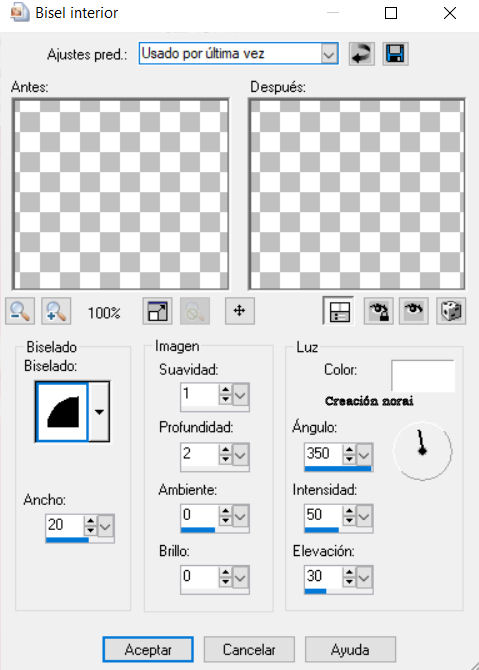Click the Cancelar button

click(x=249, y=649)
